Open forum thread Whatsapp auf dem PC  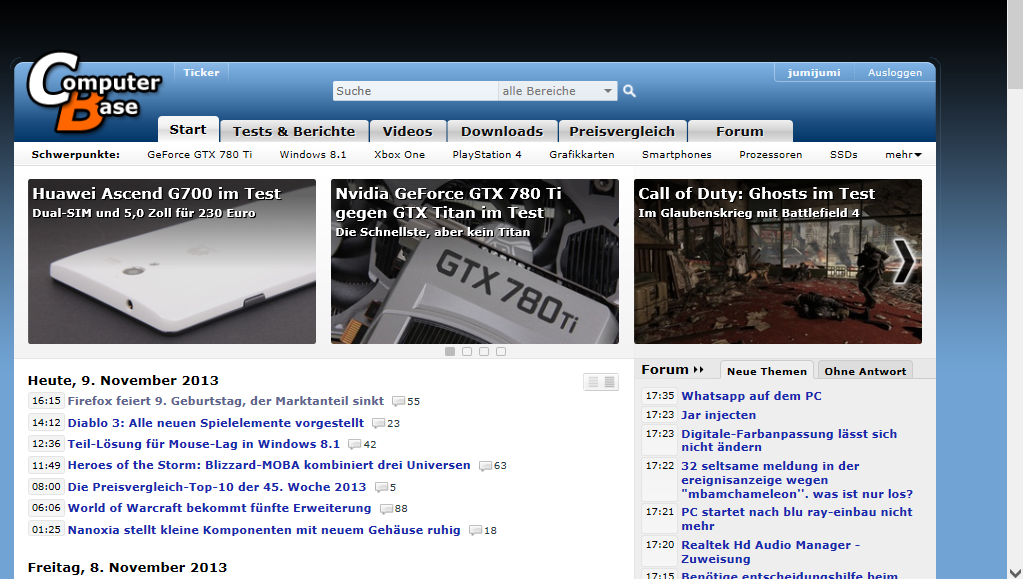click(752, 396)
